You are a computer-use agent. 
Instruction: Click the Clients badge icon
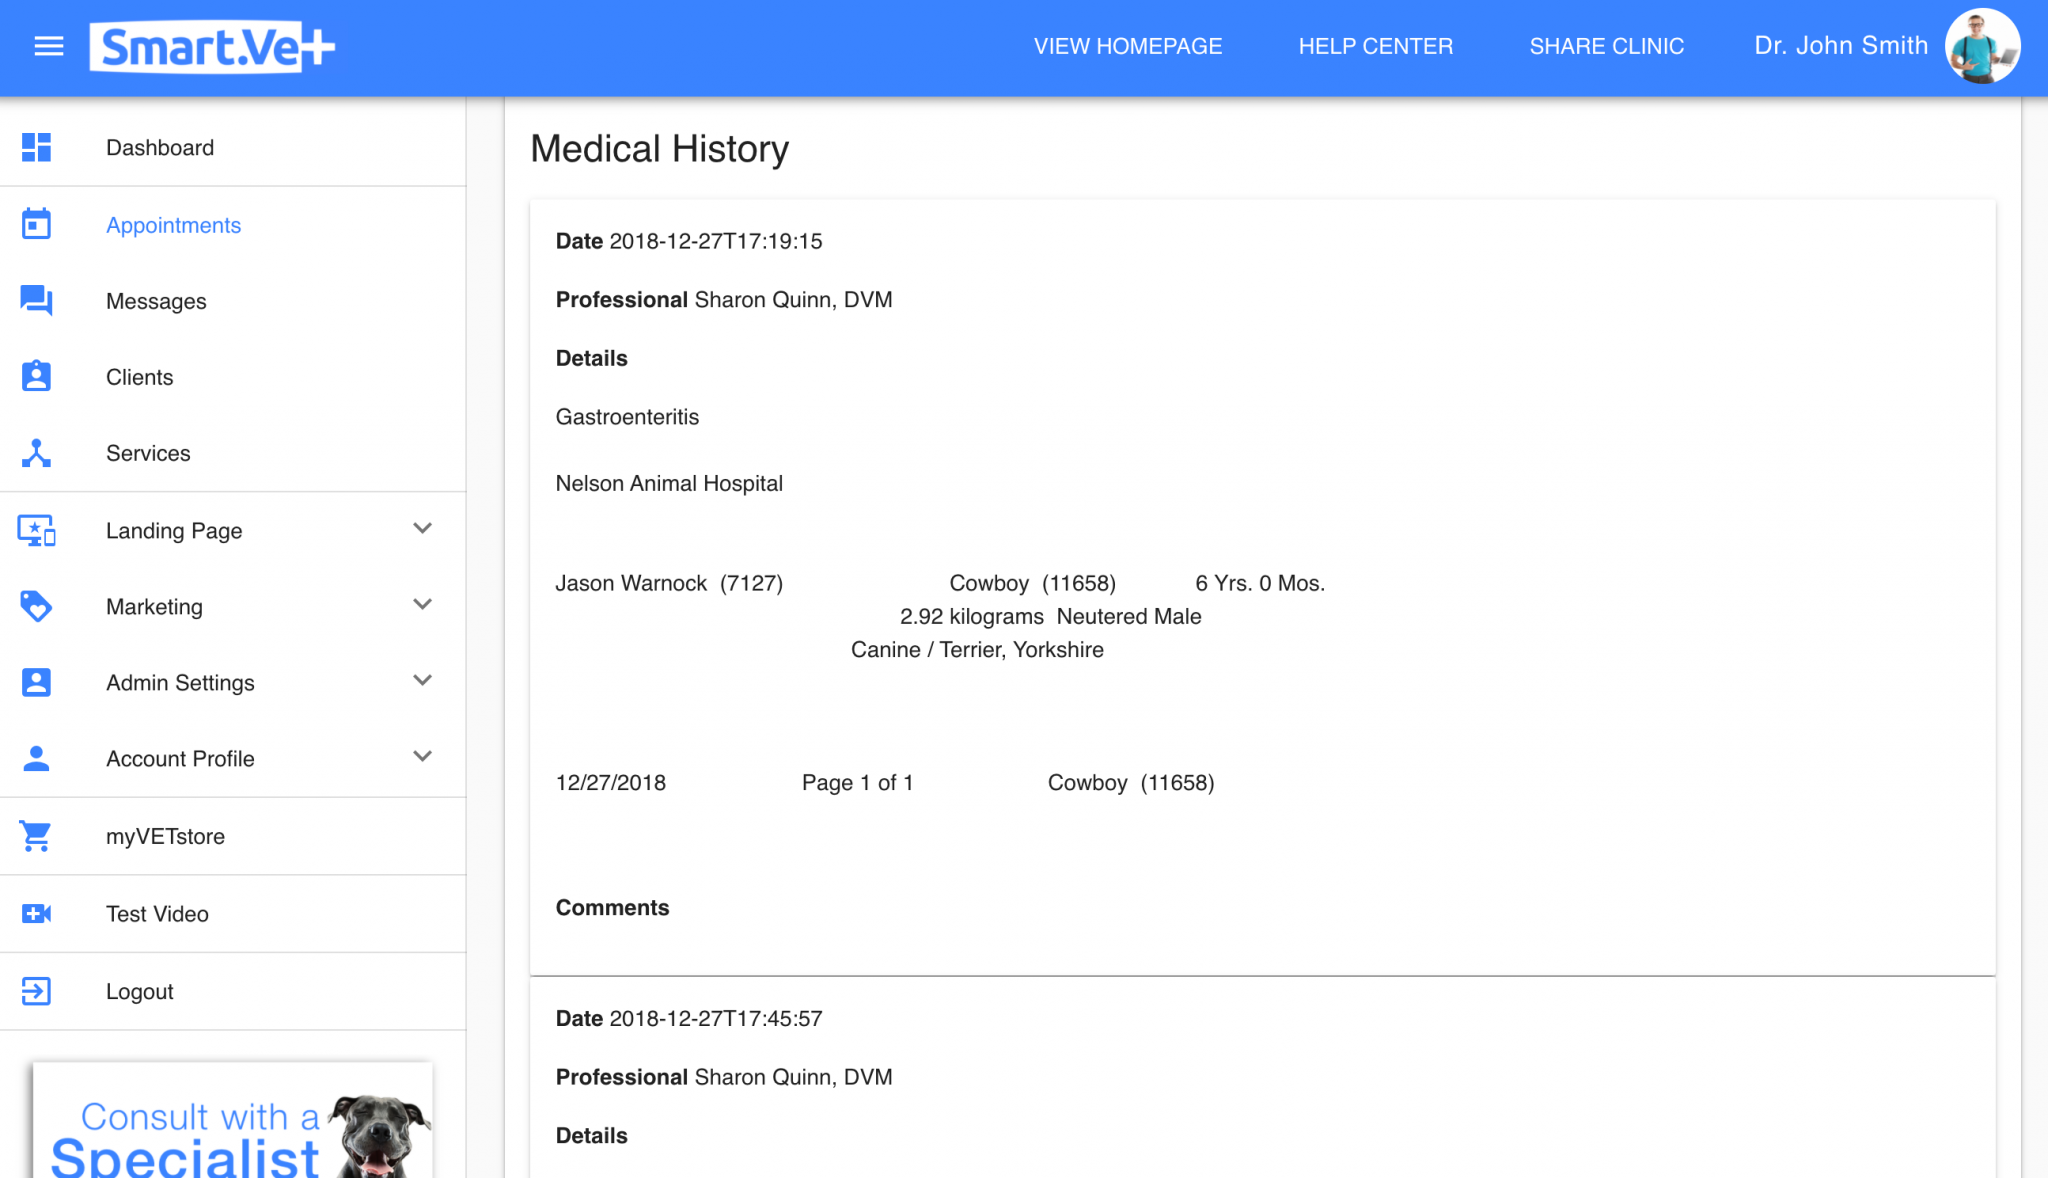[36, 376]
